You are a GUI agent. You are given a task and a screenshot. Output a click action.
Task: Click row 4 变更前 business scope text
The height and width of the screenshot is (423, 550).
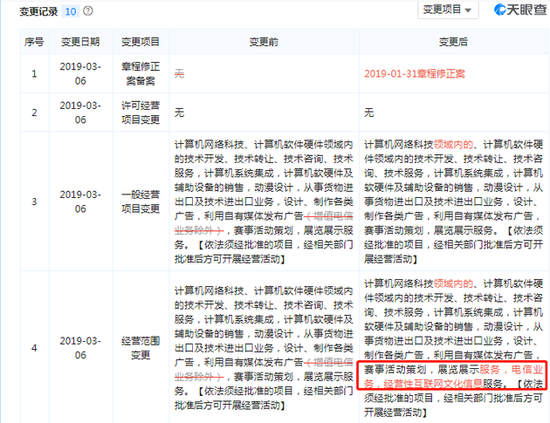point(264,348)
